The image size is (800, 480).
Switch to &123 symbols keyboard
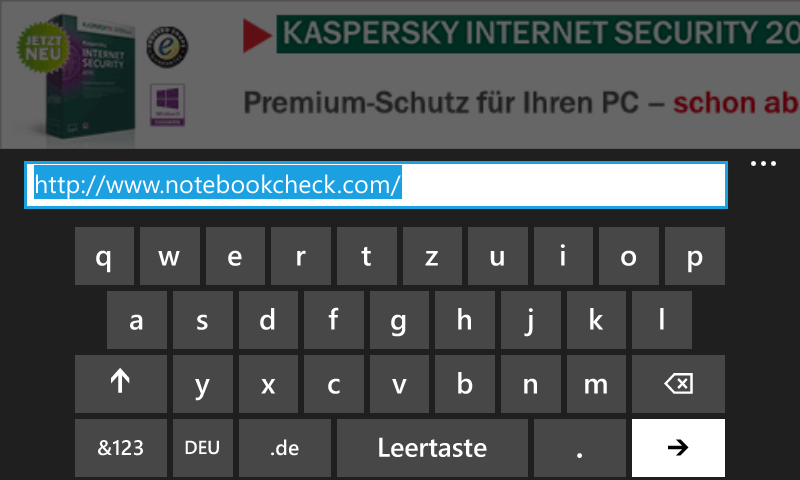coord(120,448)
